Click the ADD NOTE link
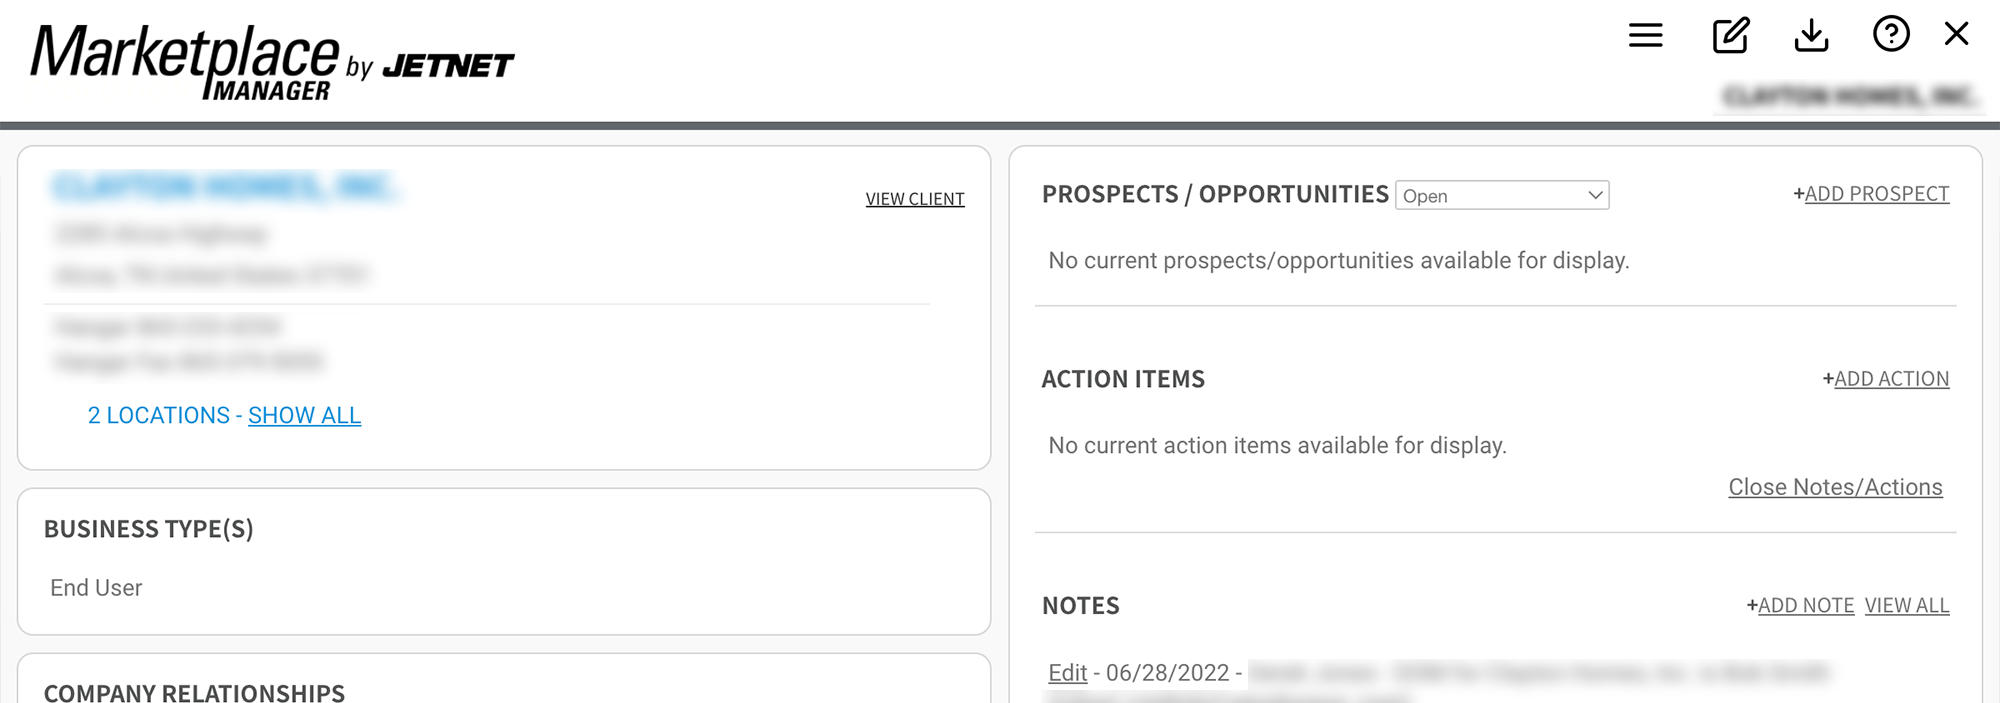Viewport: 2000px width, 703px height. coord(1805,605)
